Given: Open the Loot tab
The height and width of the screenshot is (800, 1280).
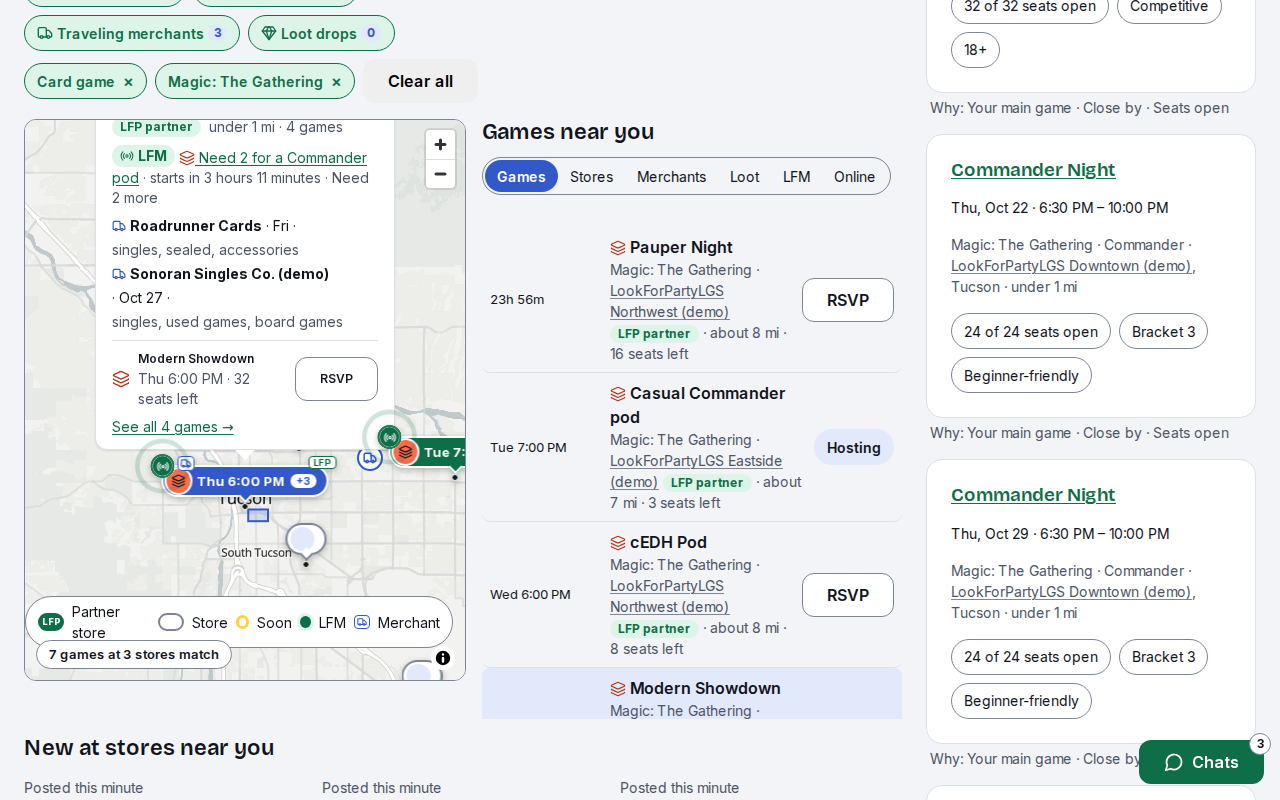Looking at the screenshot, I should point(744,177).
